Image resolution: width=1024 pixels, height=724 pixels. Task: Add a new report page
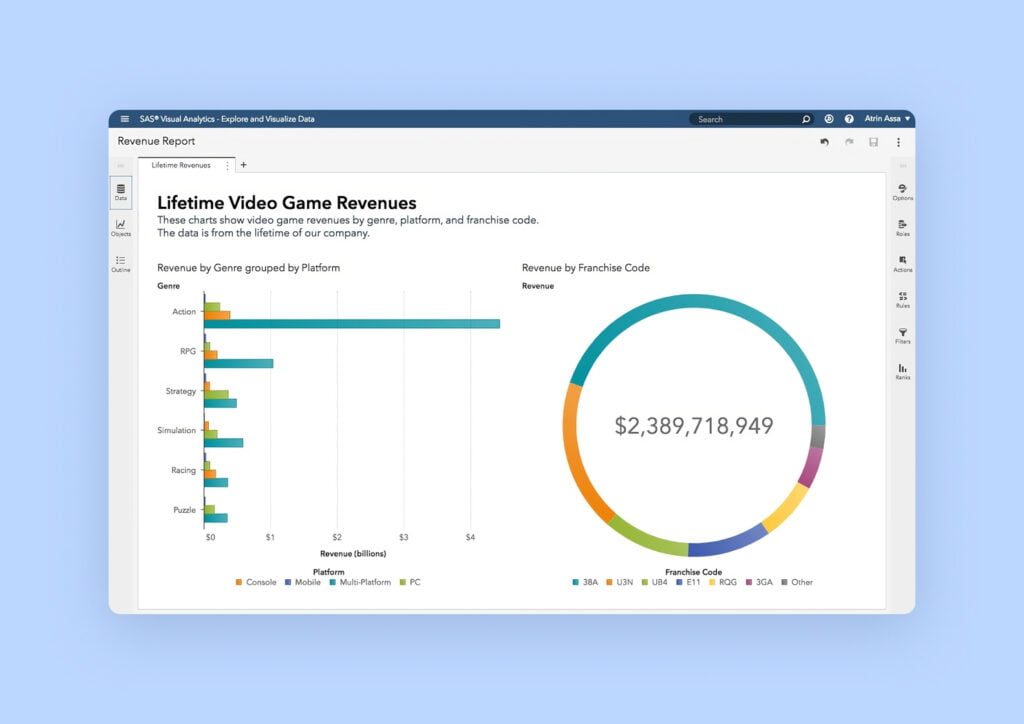tap(243, 164)
